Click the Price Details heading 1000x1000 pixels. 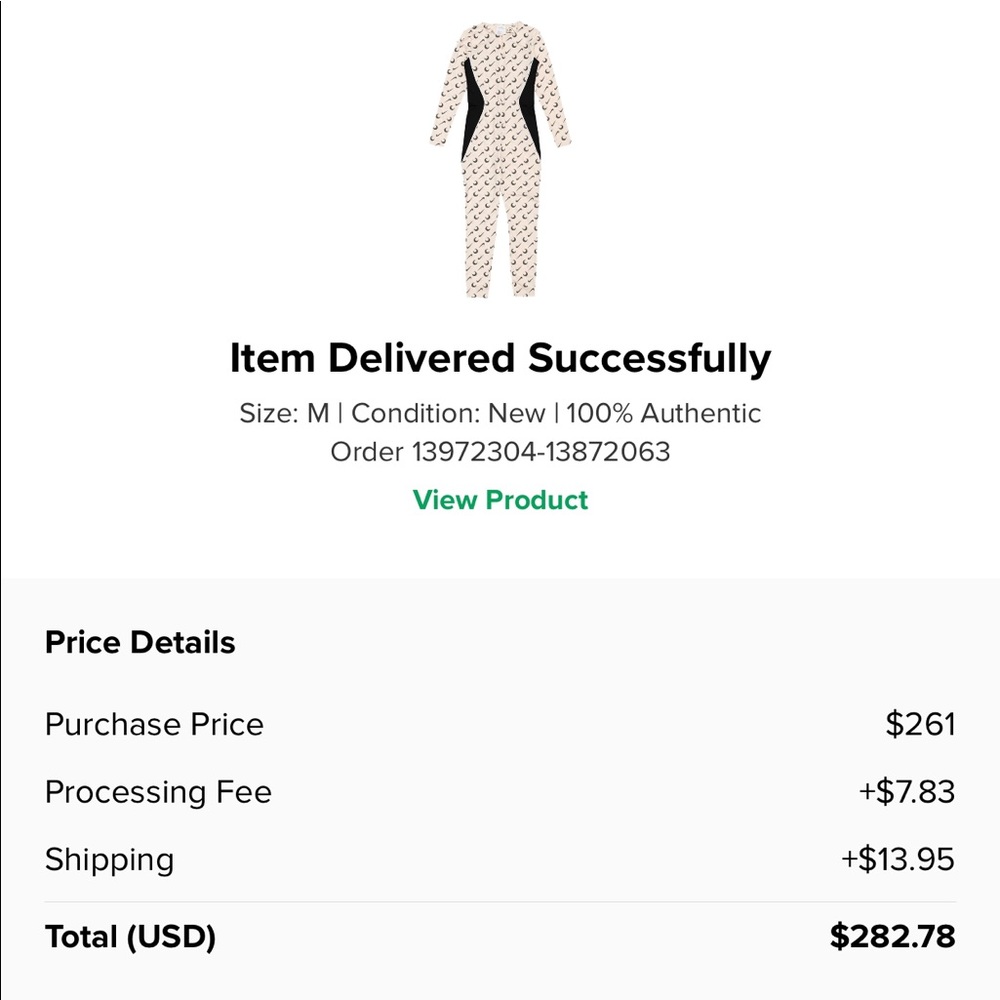coord(140,642)
